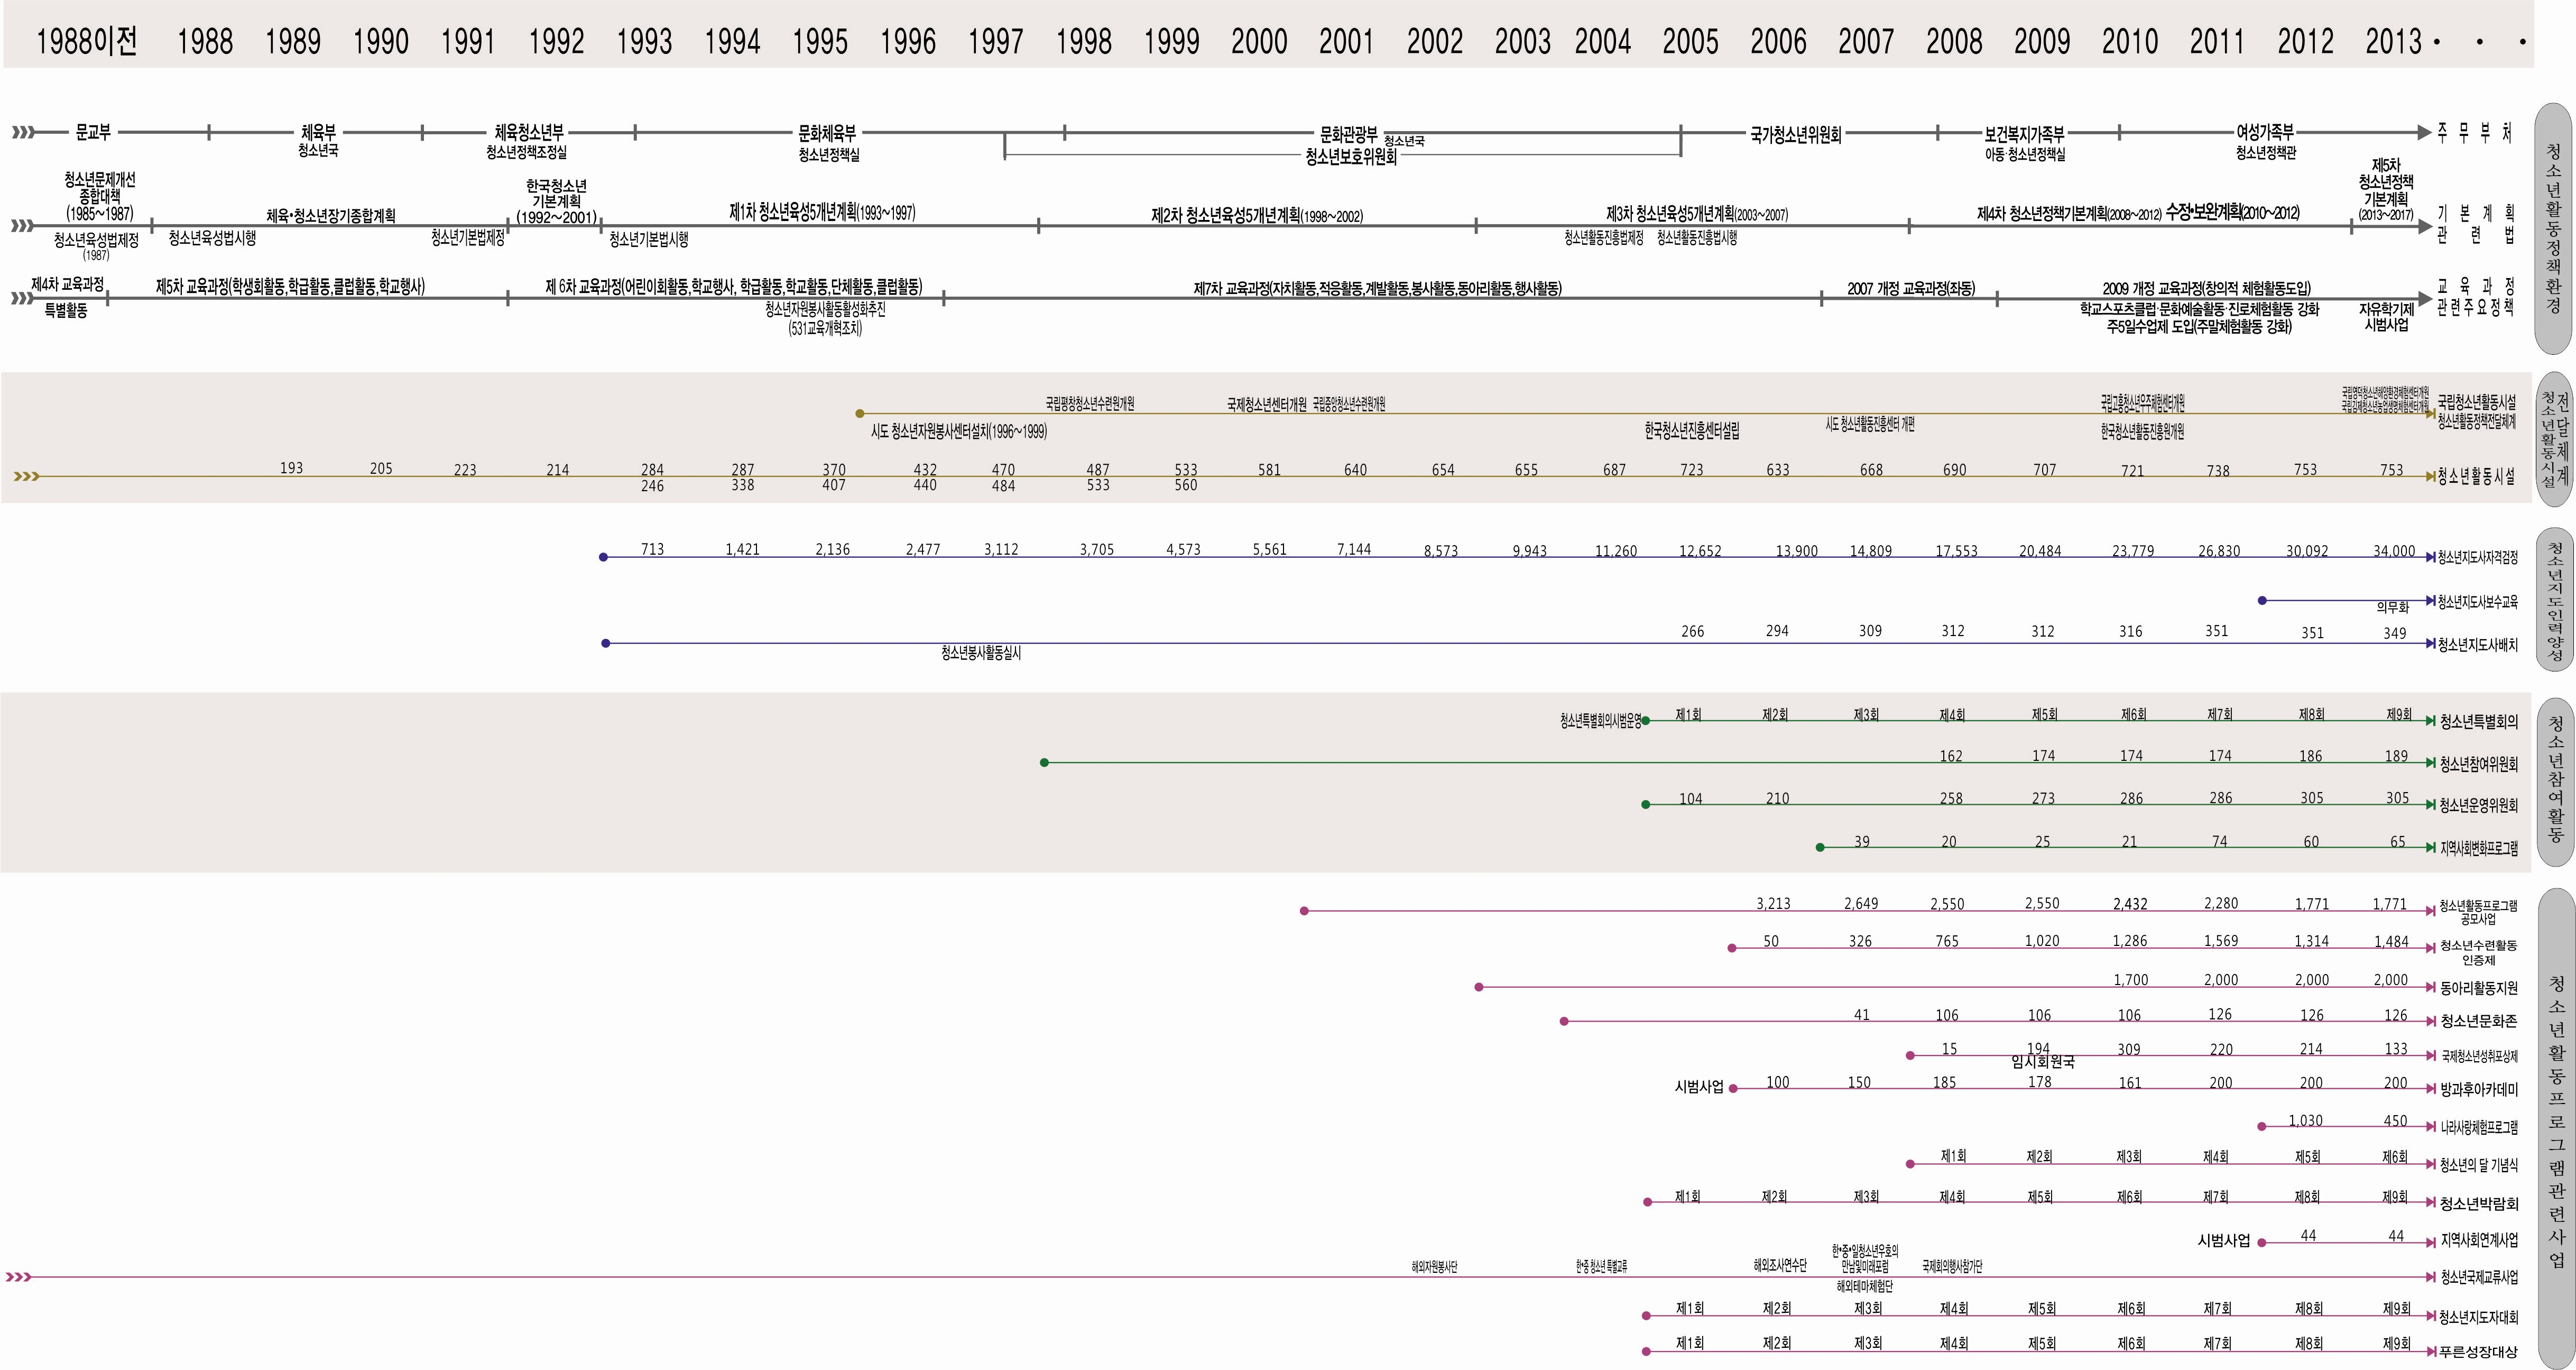Select the 청소년박람회 row label
Screen dimensions: 2576x1370
pos(2479,1204)
